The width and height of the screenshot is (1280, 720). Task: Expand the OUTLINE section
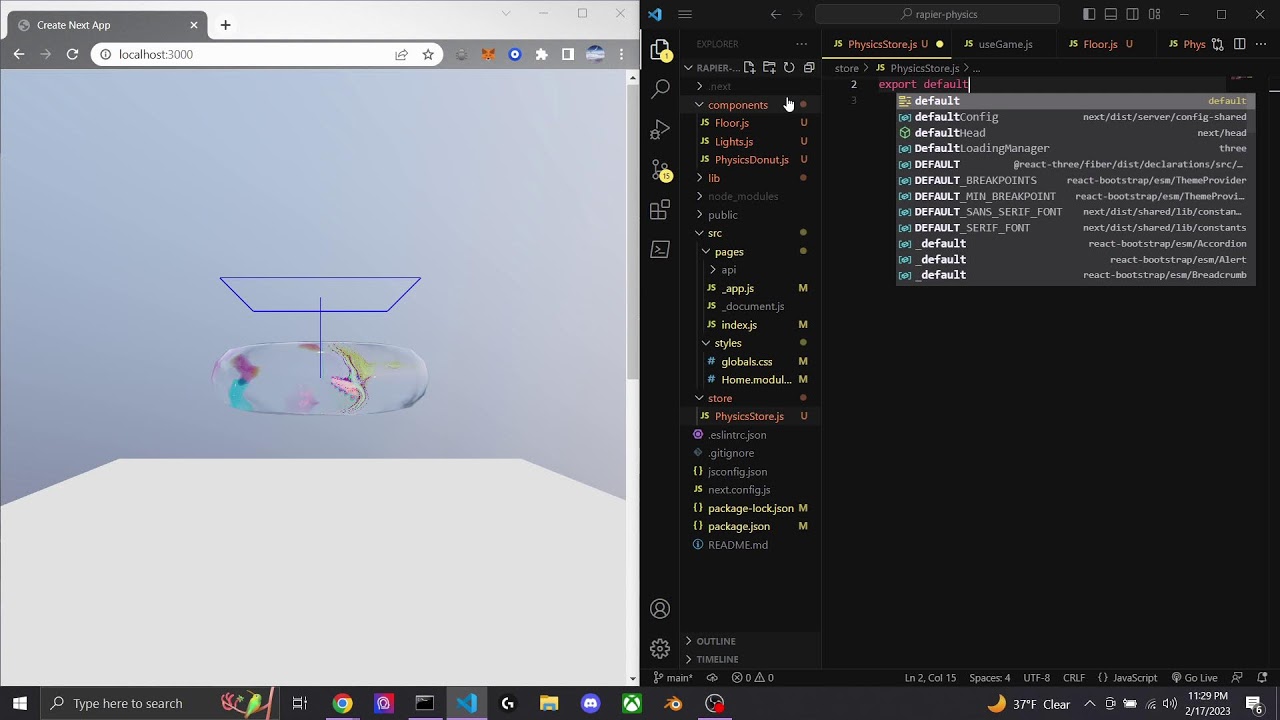tap(716, 641)
